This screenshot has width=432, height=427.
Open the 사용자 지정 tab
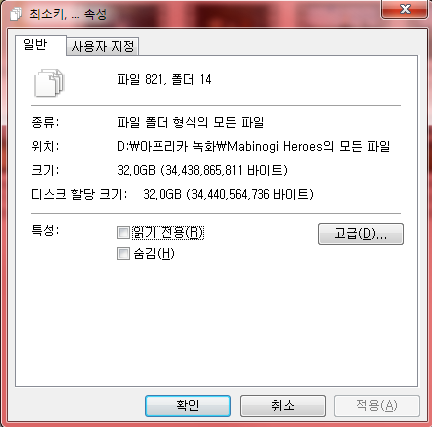[103, 46]
